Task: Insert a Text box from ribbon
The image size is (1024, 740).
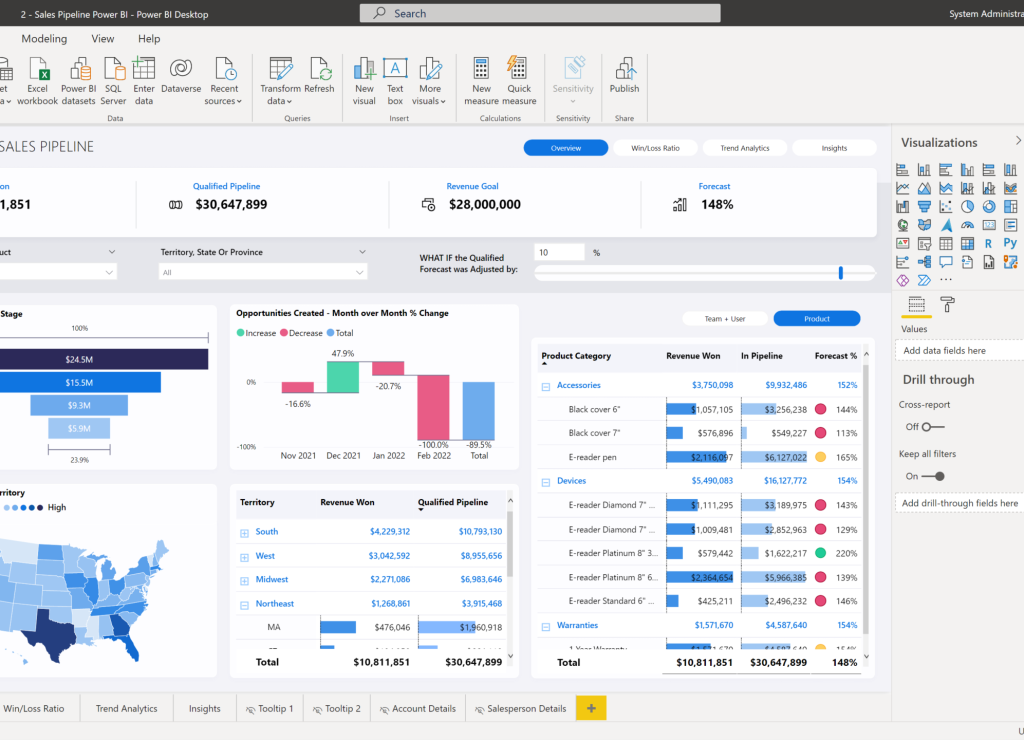Action: tap(395, 81)
